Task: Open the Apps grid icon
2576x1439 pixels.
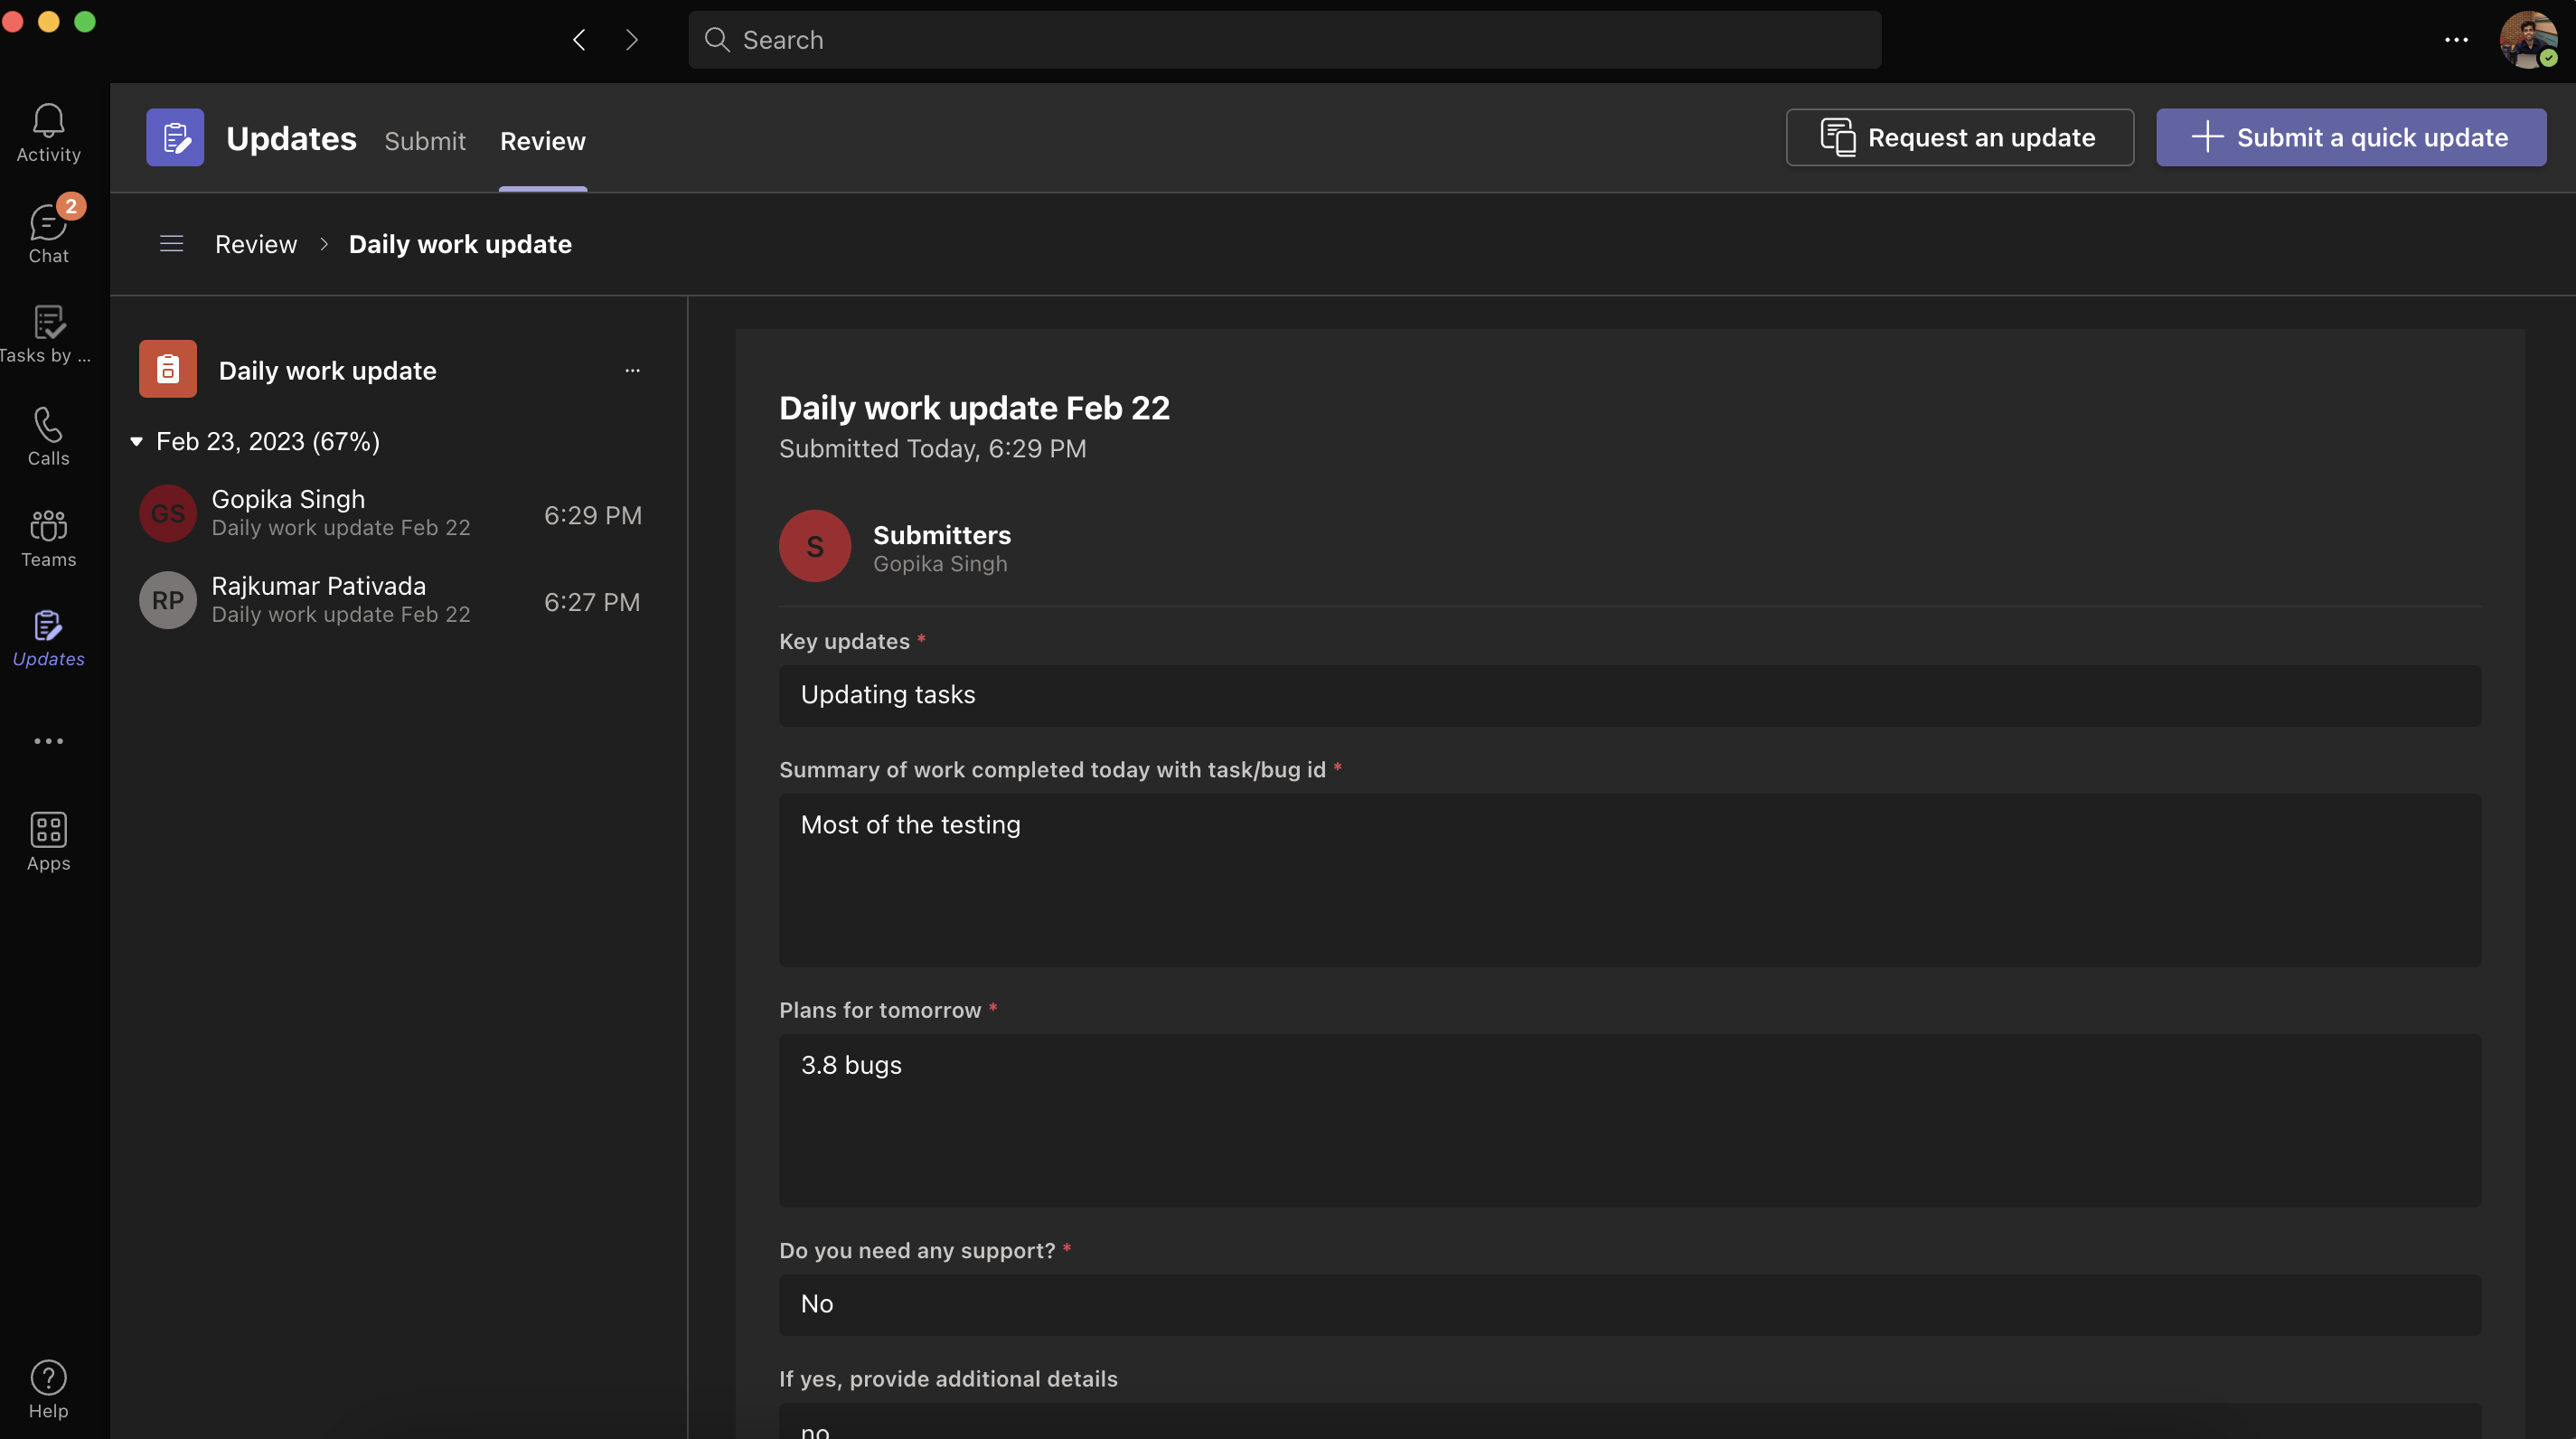Action: click(x=48, y=841)
